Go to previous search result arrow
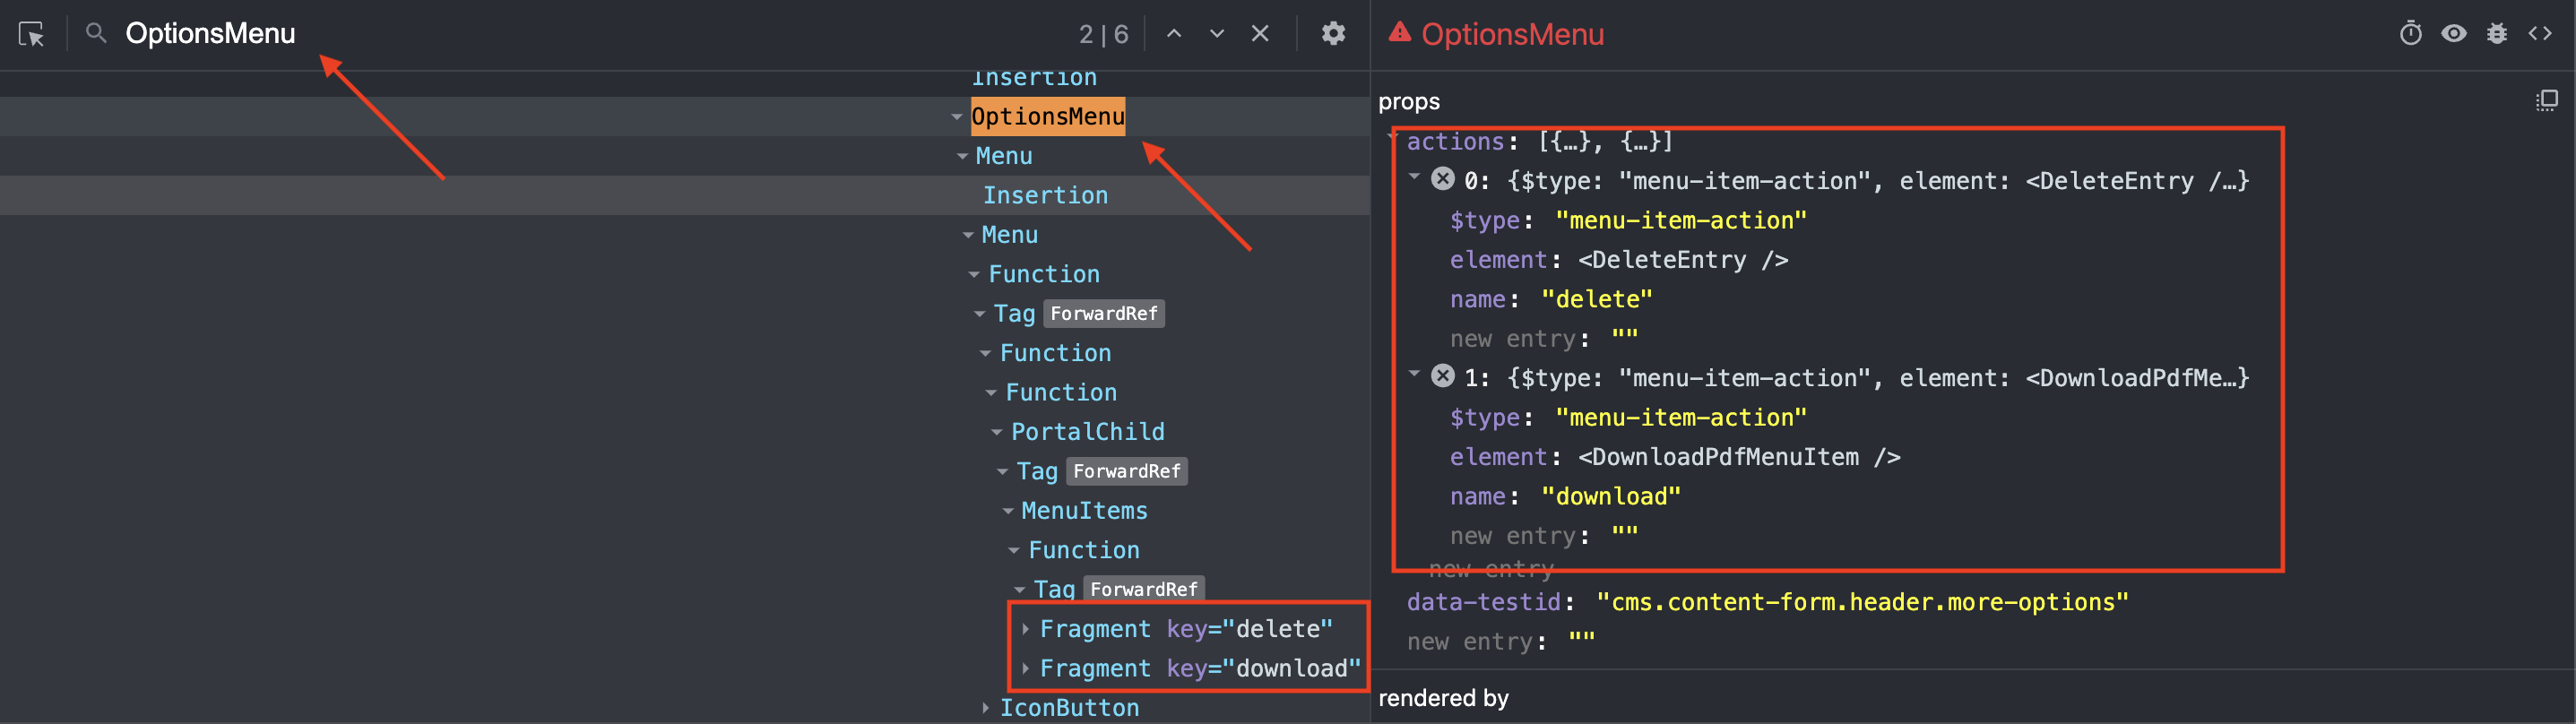 point(1174,34)
